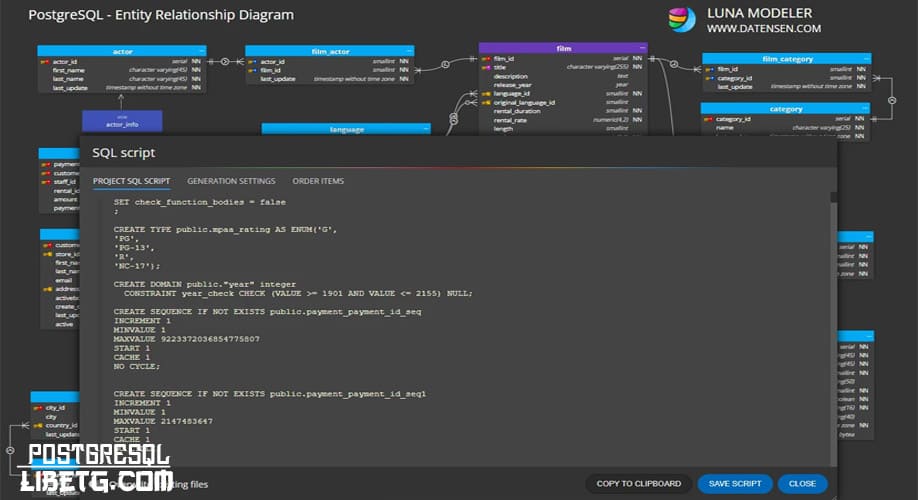Collapse the category table via header dash
The height and width of the screenshot is (500, 918).
(865, 108)
